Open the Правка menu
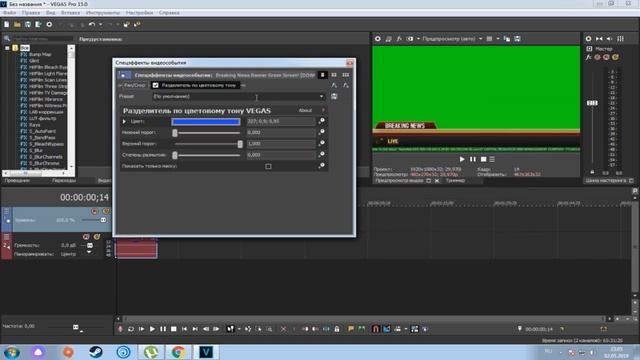Viewport: 640px width, 360px height. click(x=31, y=13)
